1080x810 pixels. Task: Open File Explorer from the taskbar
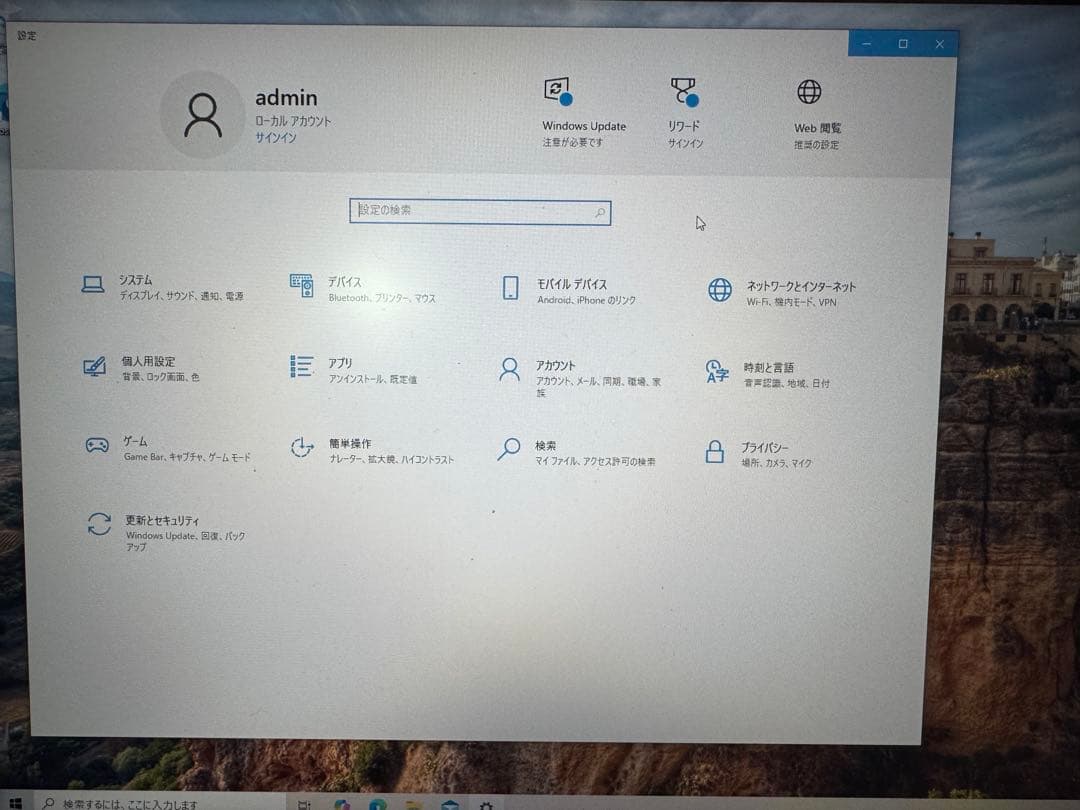click(413, 804)
